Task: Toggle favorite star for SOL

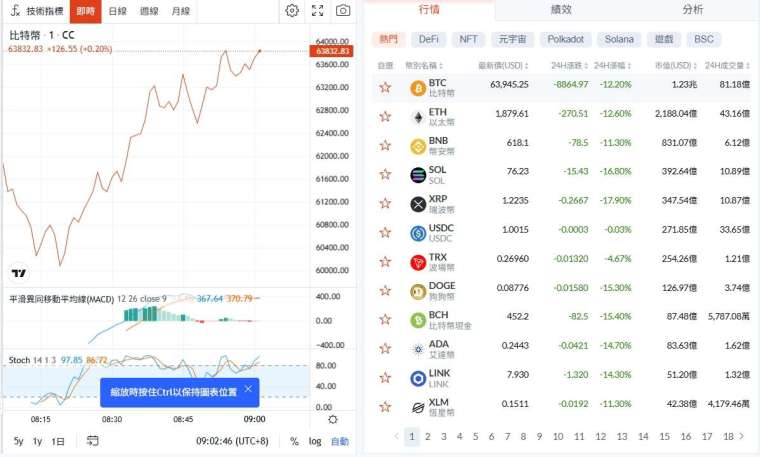Action: [x=385, y=175]
